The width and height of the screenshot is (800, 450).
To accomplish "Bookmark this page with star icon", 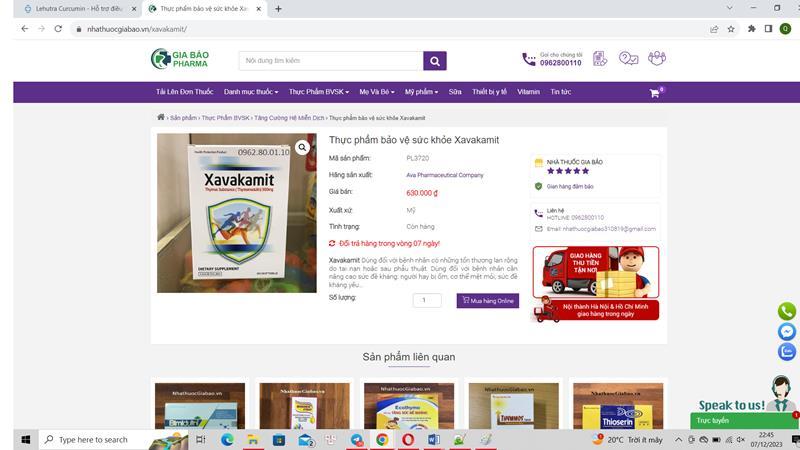I will click(x=732, y=29).
